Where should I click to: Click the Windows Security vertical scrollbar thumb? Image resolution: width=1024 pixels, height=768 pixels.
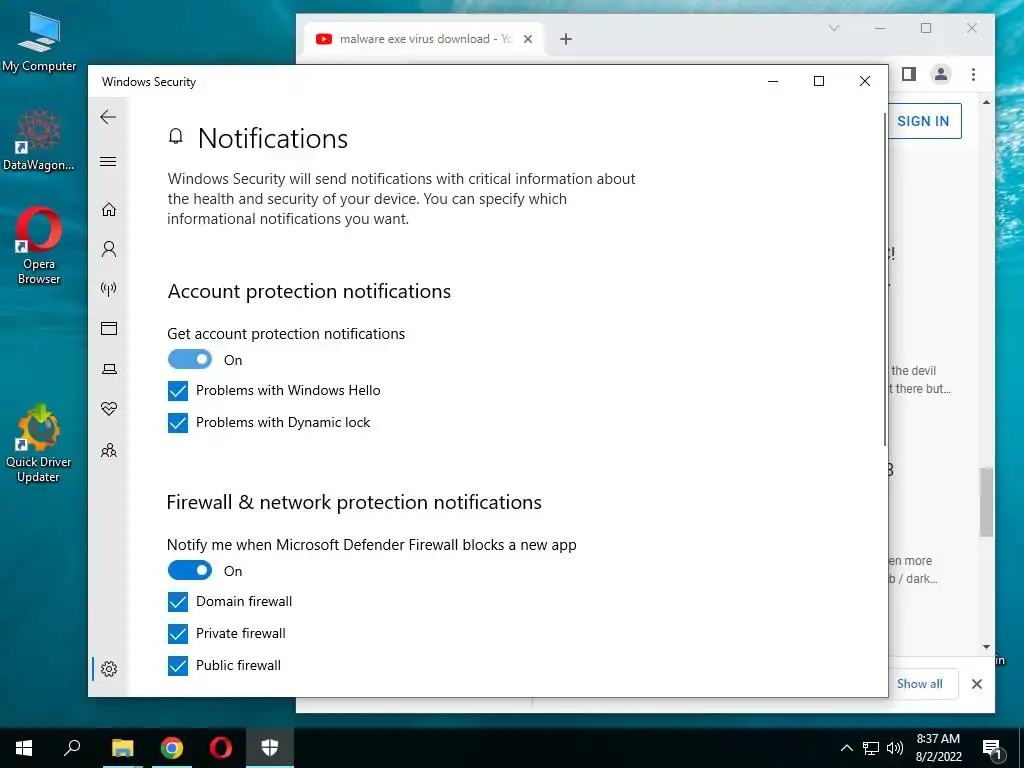pyautogui.click(x=885, y=279)
